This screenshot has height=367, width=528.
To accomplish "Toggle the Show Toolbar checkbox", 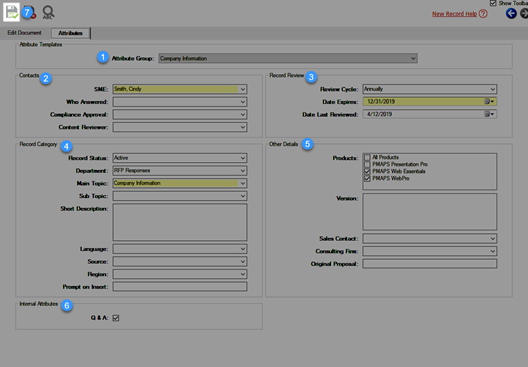I will point(493,3).
